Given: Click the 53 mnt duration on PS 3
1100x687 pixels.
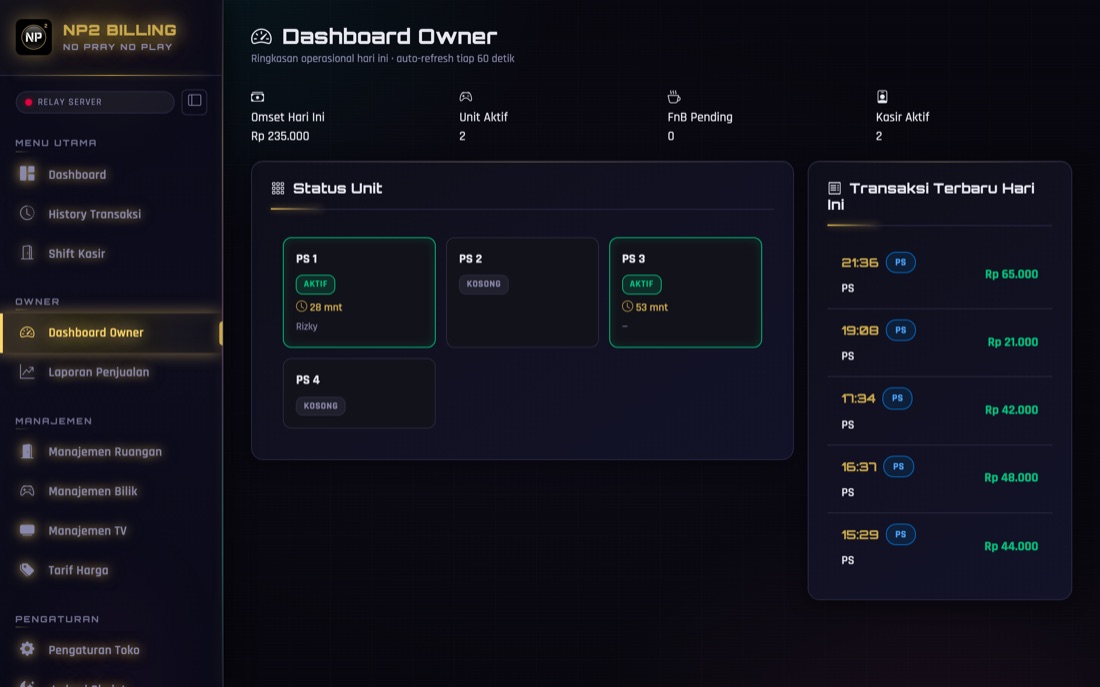Looking at the screenshot, I should click(652, 307).
